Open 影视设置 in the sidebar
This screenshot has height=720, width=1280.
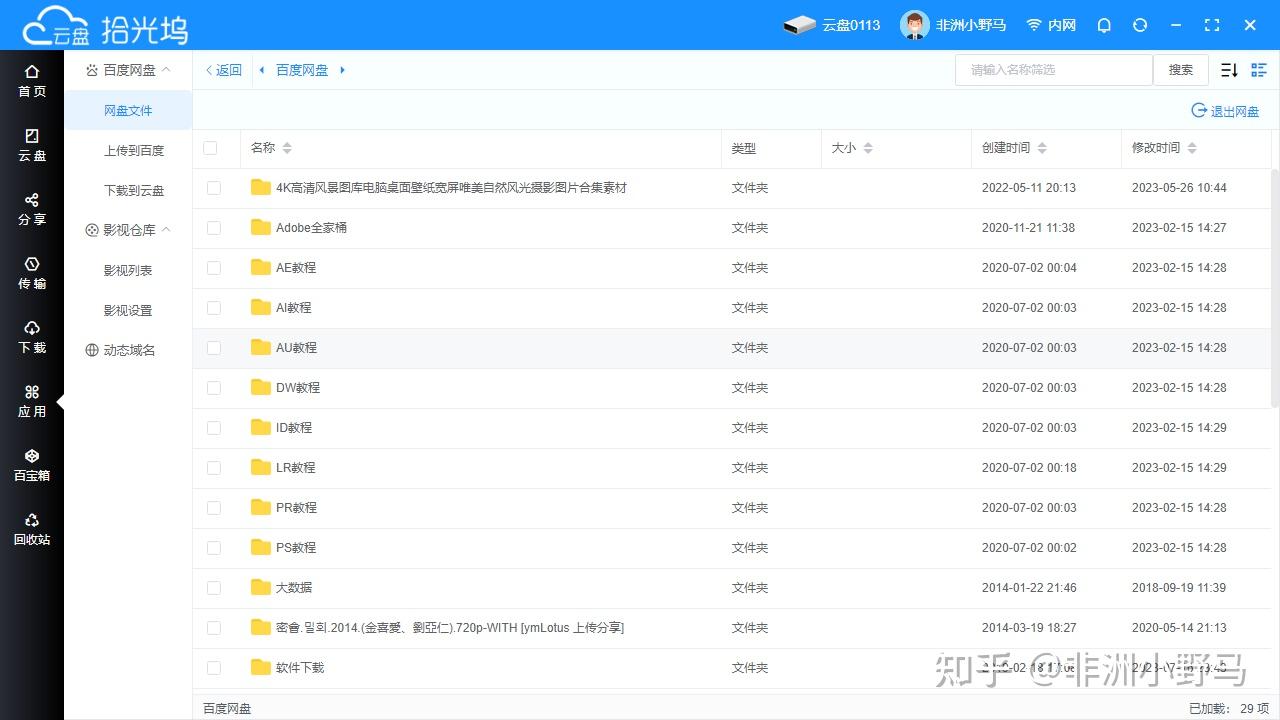click(127, 310)
